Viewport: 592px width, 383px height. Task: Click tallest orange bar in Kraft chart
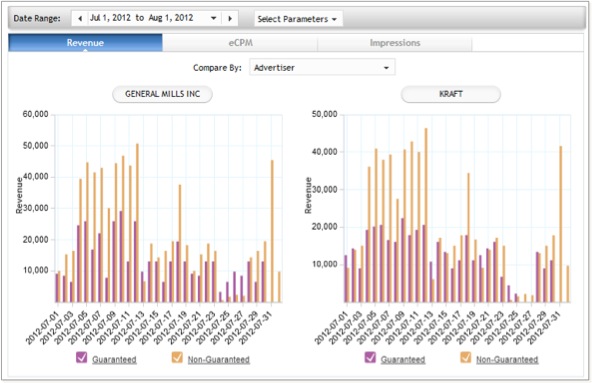pos(426,215)
